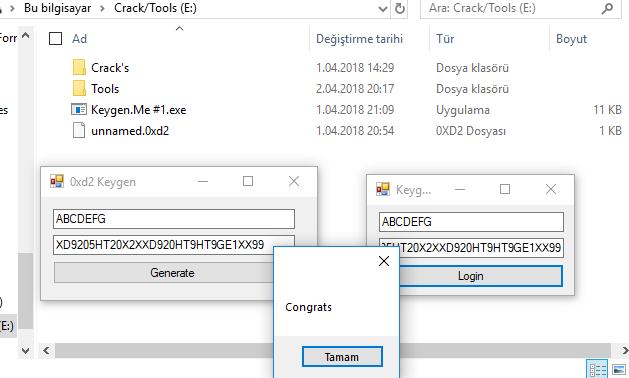Viewport: 629px width, 378px height.
Task: Click the 11 KB size cell
Action: [607, 110]
